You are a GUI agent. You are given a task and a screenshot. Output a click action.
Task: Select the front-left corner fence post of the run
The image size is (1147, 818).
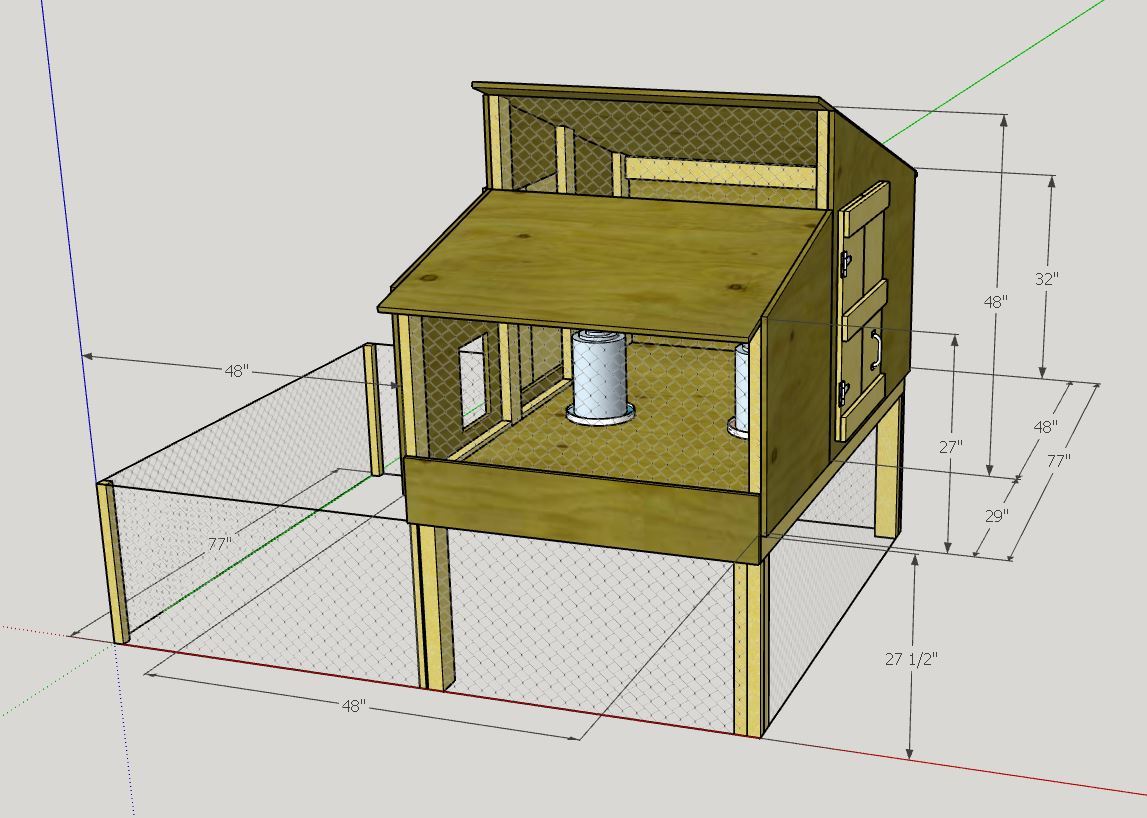115,560
